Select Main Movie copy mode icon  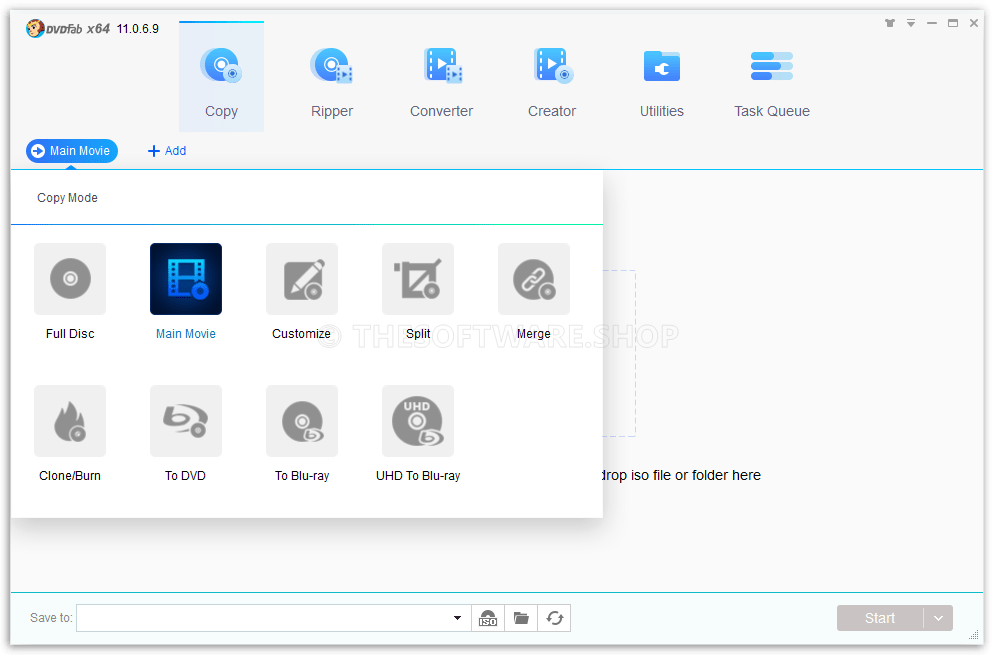pos(186,279)
